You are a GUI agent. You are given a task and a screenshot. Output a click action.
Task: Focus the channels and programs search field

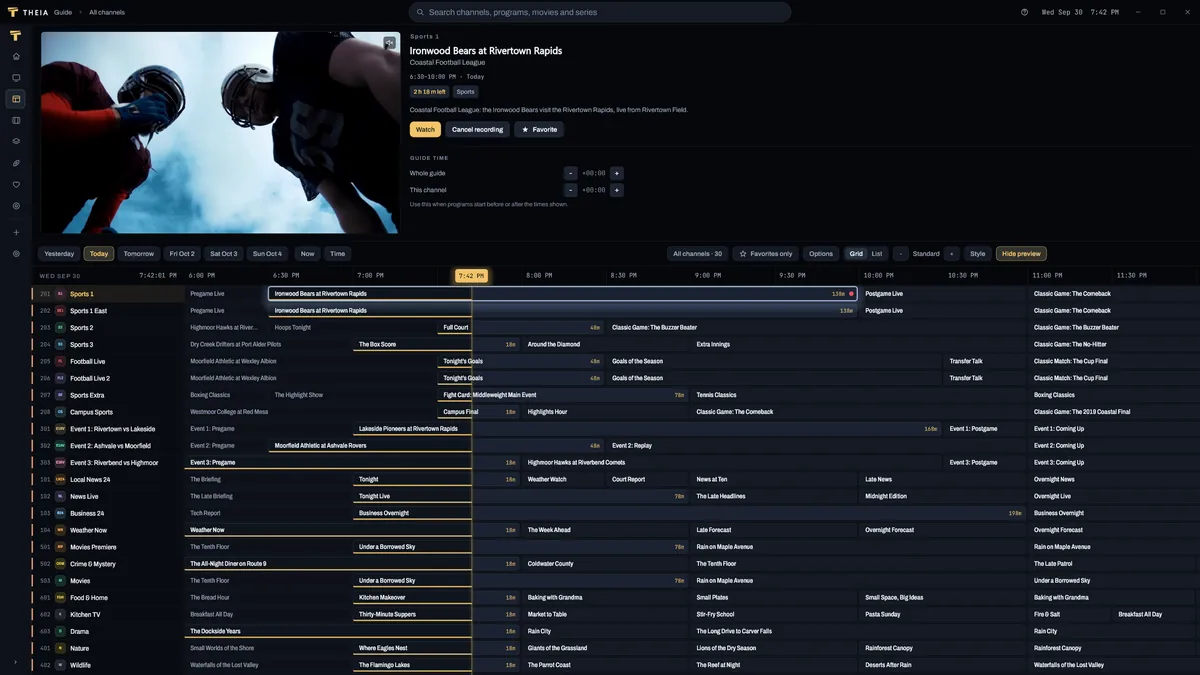[x=600, y=12]
